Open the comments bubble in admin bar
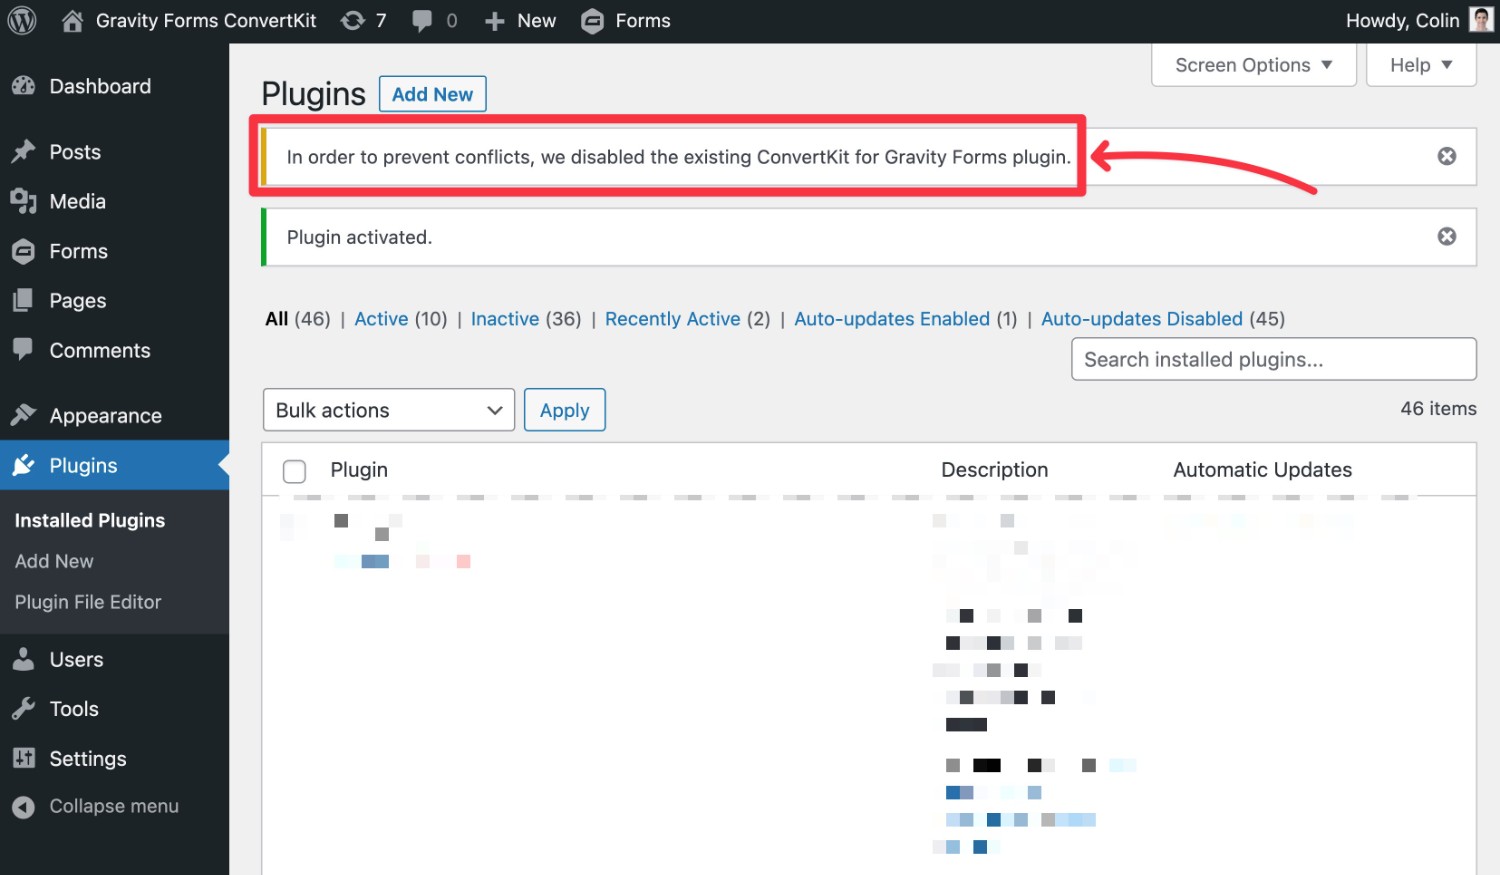This screenshot has height=875, width=1500. click(423, 21)
